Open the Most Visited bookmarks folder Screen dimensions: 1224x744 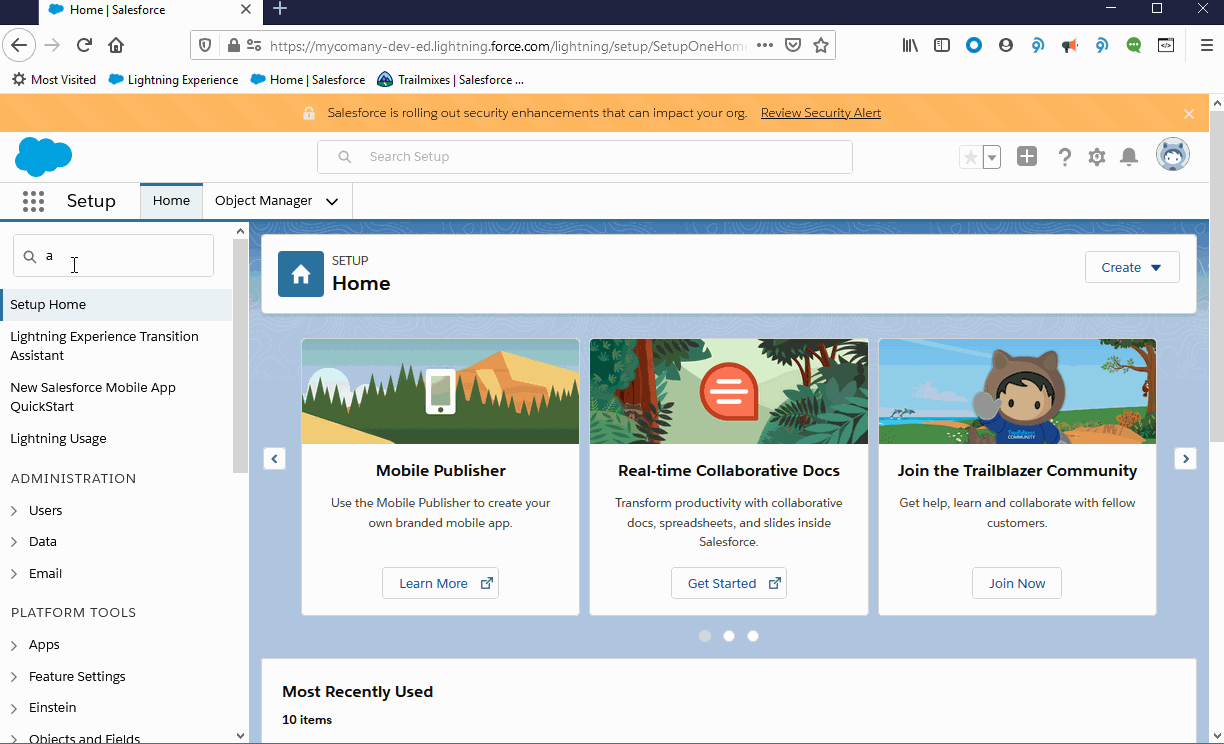(x=55, y=80)
